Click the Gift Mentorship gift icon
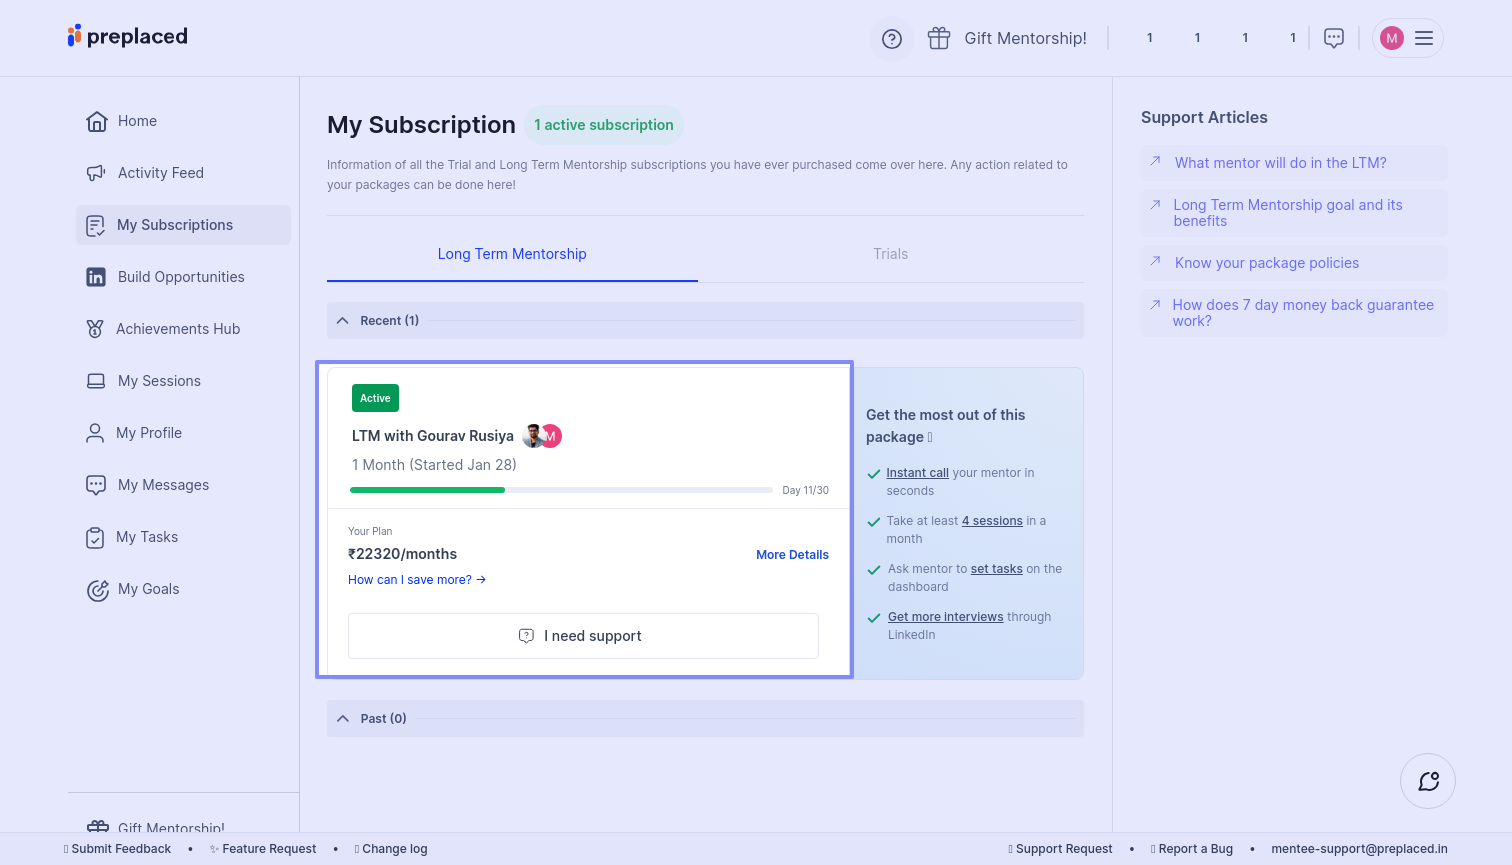Image resolution: width=1512 pixels, height=865 pixels. (938, 38)
